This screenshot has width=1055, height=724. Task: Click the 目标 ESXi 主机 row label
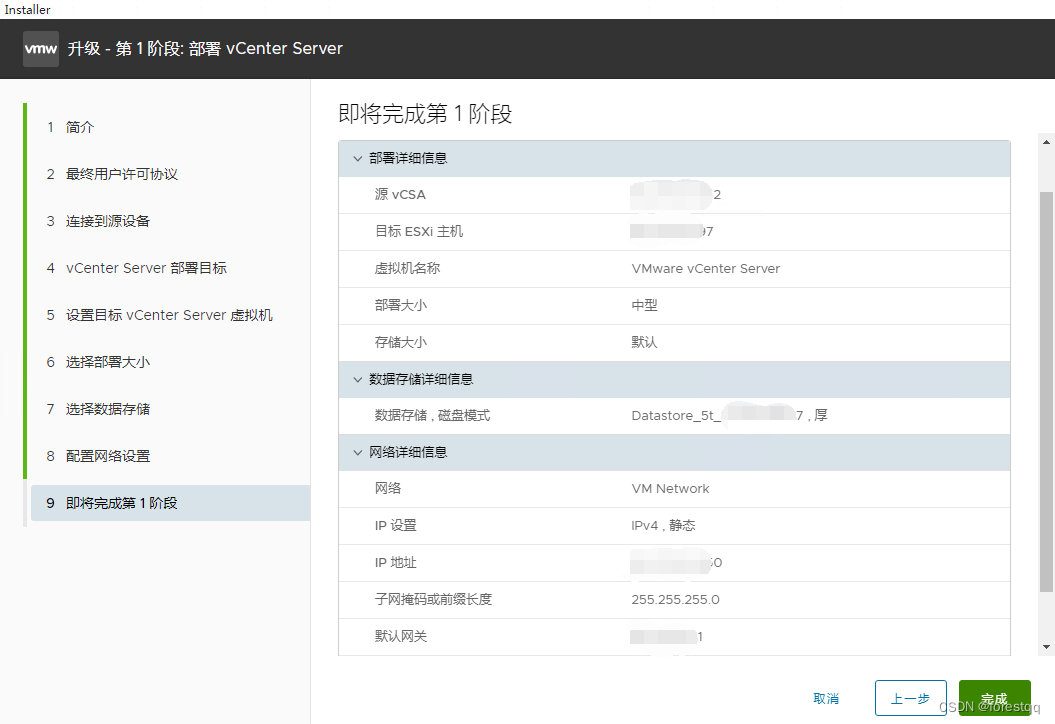click(419, 231)
